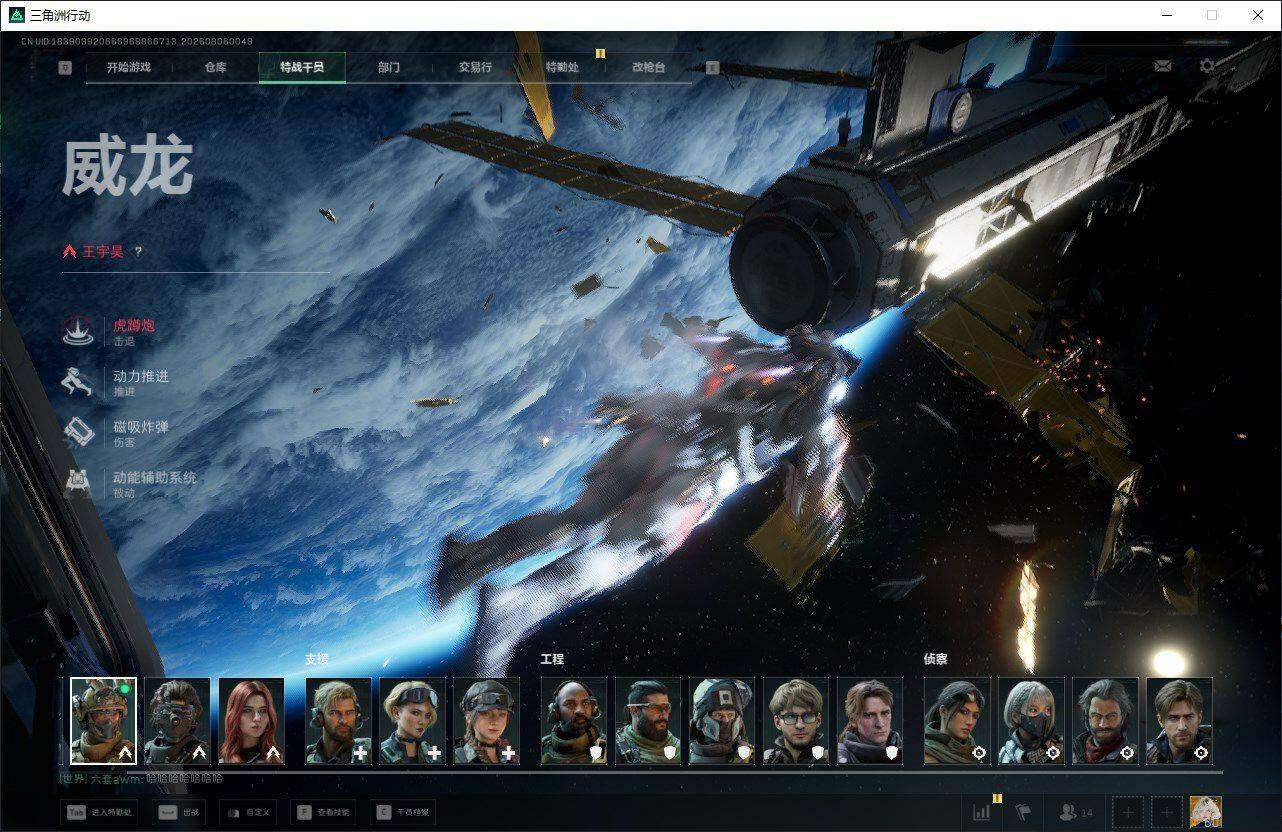Select the 动能辅助系统 skill icon

78,483
